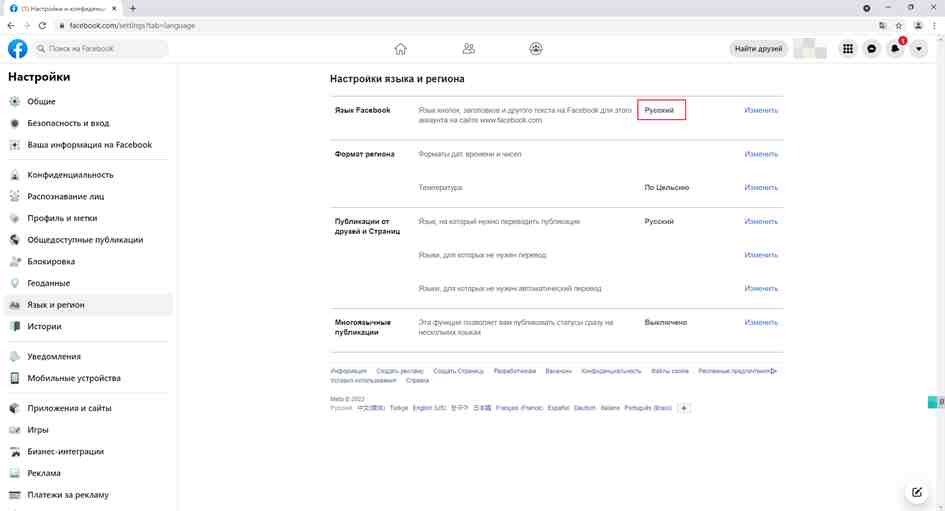Open the grid Menu icon
This screenshot has width=945, height=511.
pyautogui.click(x=847, y=49)
